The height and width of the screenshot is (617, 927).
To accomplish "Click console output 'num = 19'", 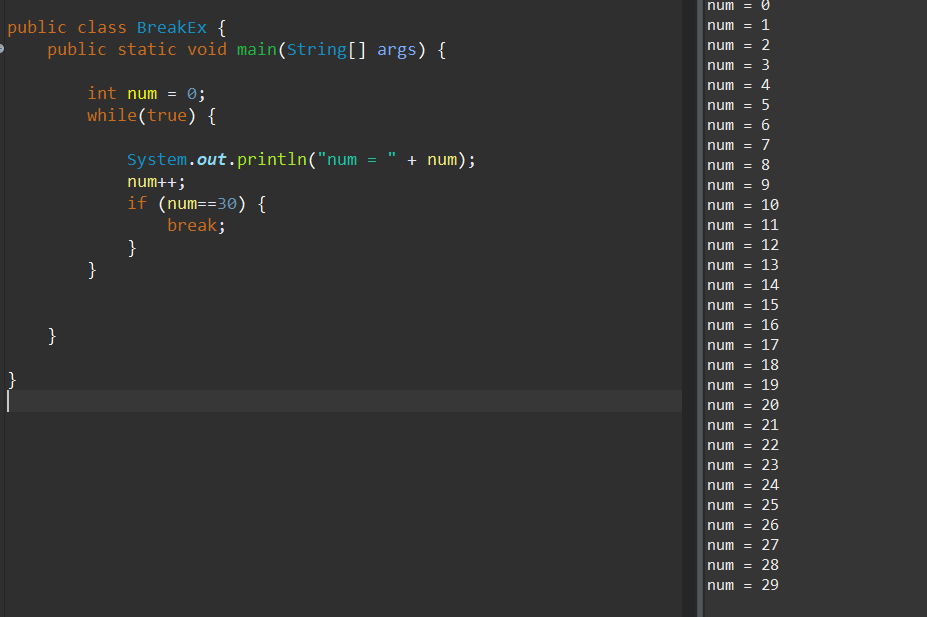I will click(x=743, y=385).
